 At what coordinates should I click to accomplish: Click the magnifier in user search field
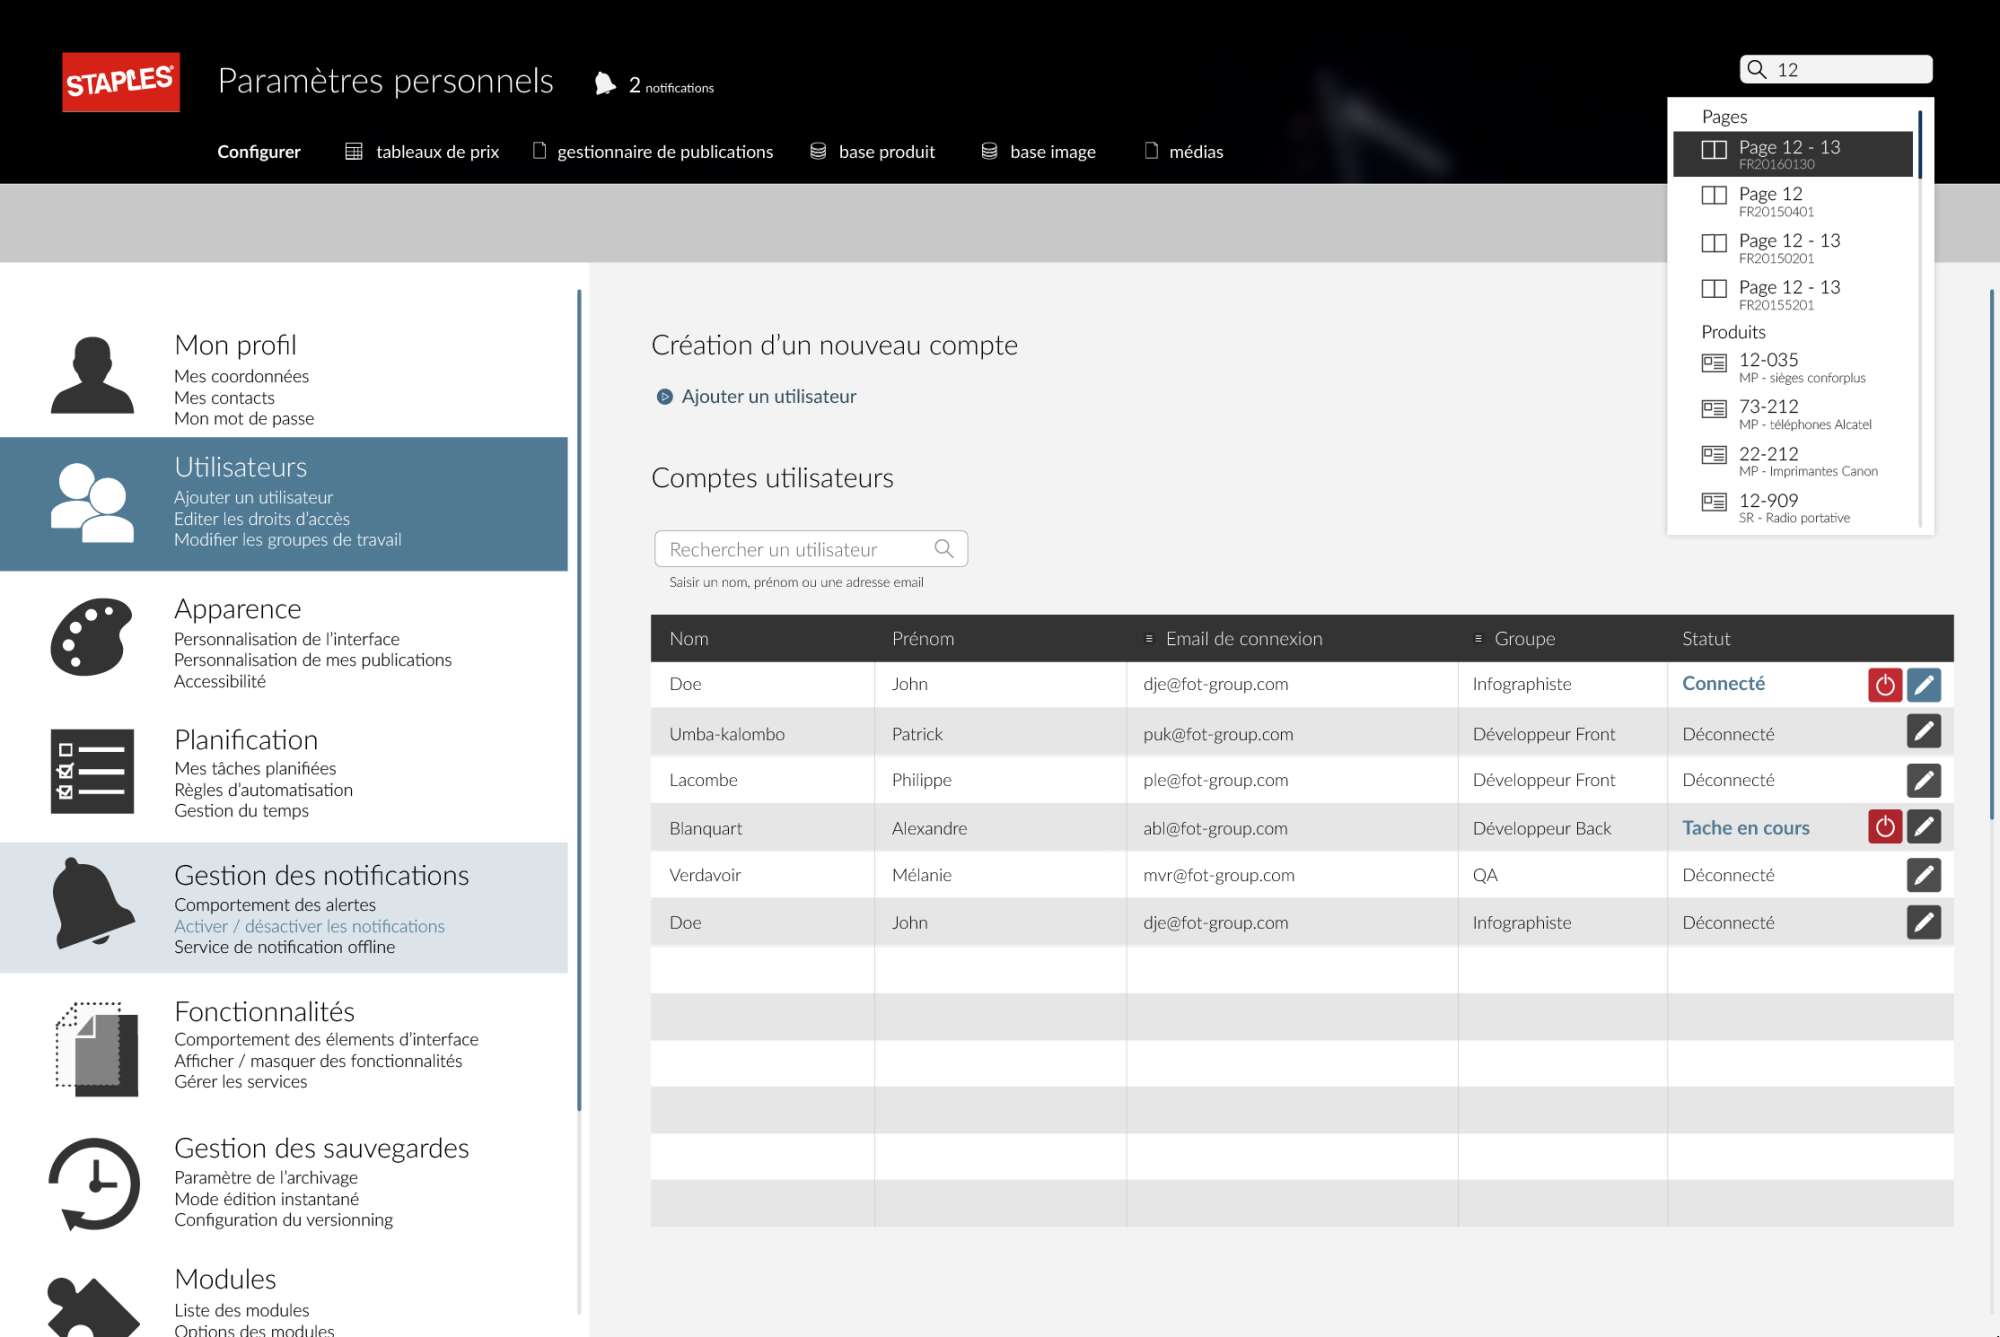[943, 548]
